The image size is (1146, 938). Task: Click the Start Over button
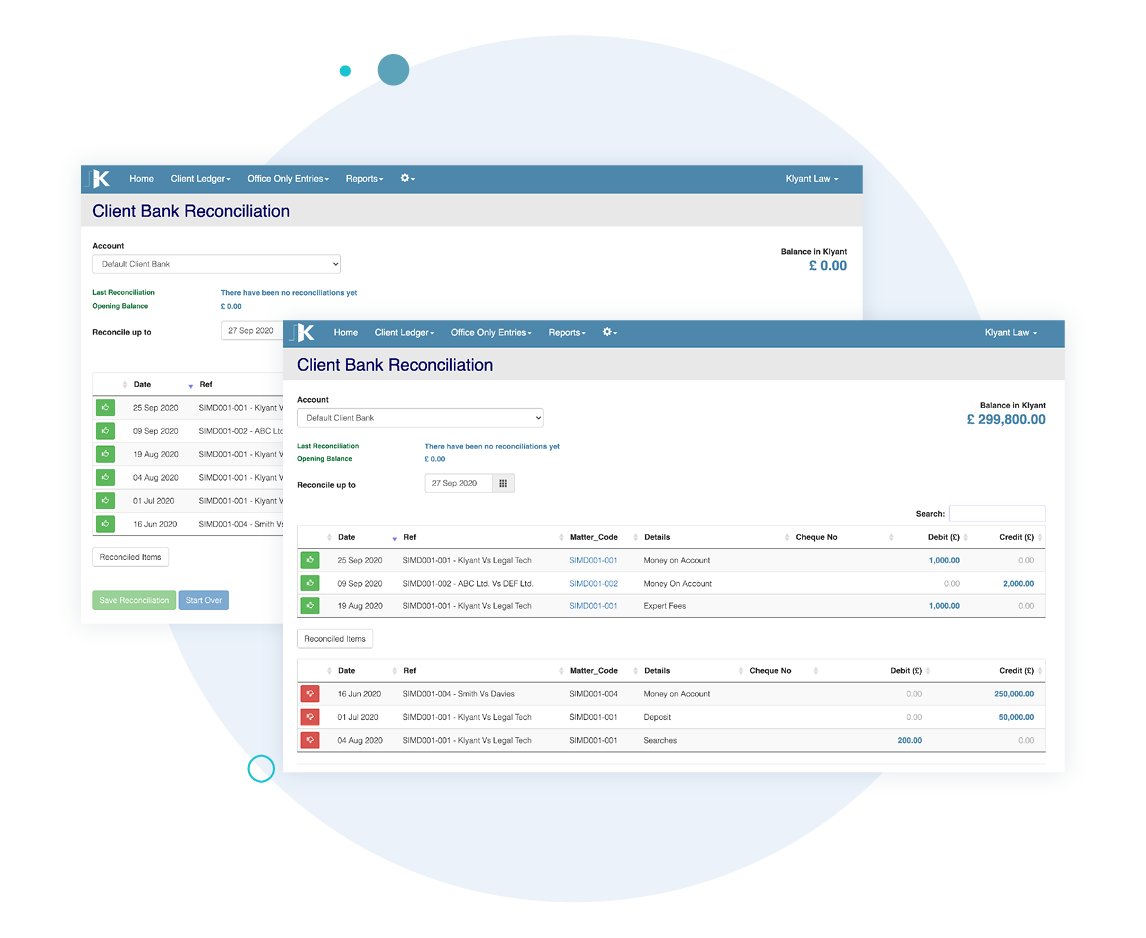point(204,600)
